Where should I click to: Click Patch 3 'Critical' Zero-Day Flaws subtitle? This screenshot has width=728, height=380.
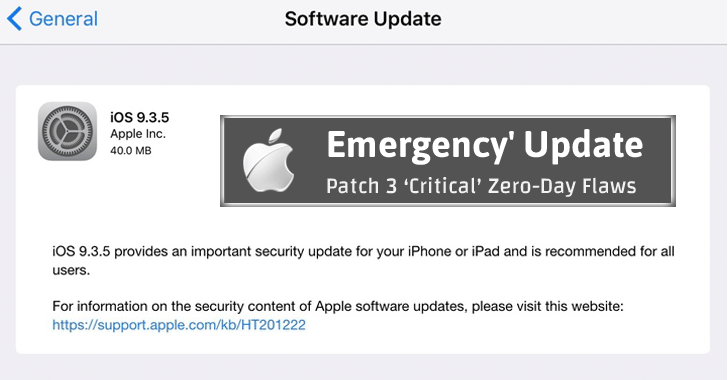481,186
